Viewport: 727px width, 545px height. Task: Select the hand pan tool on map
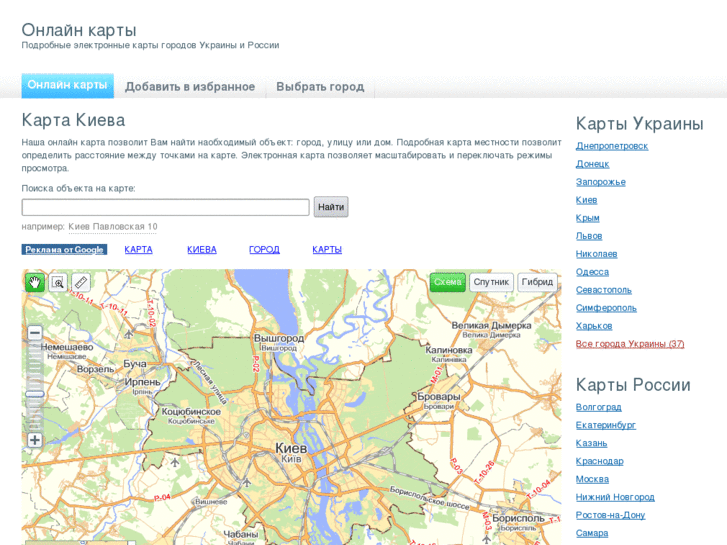tap(35, 282)
